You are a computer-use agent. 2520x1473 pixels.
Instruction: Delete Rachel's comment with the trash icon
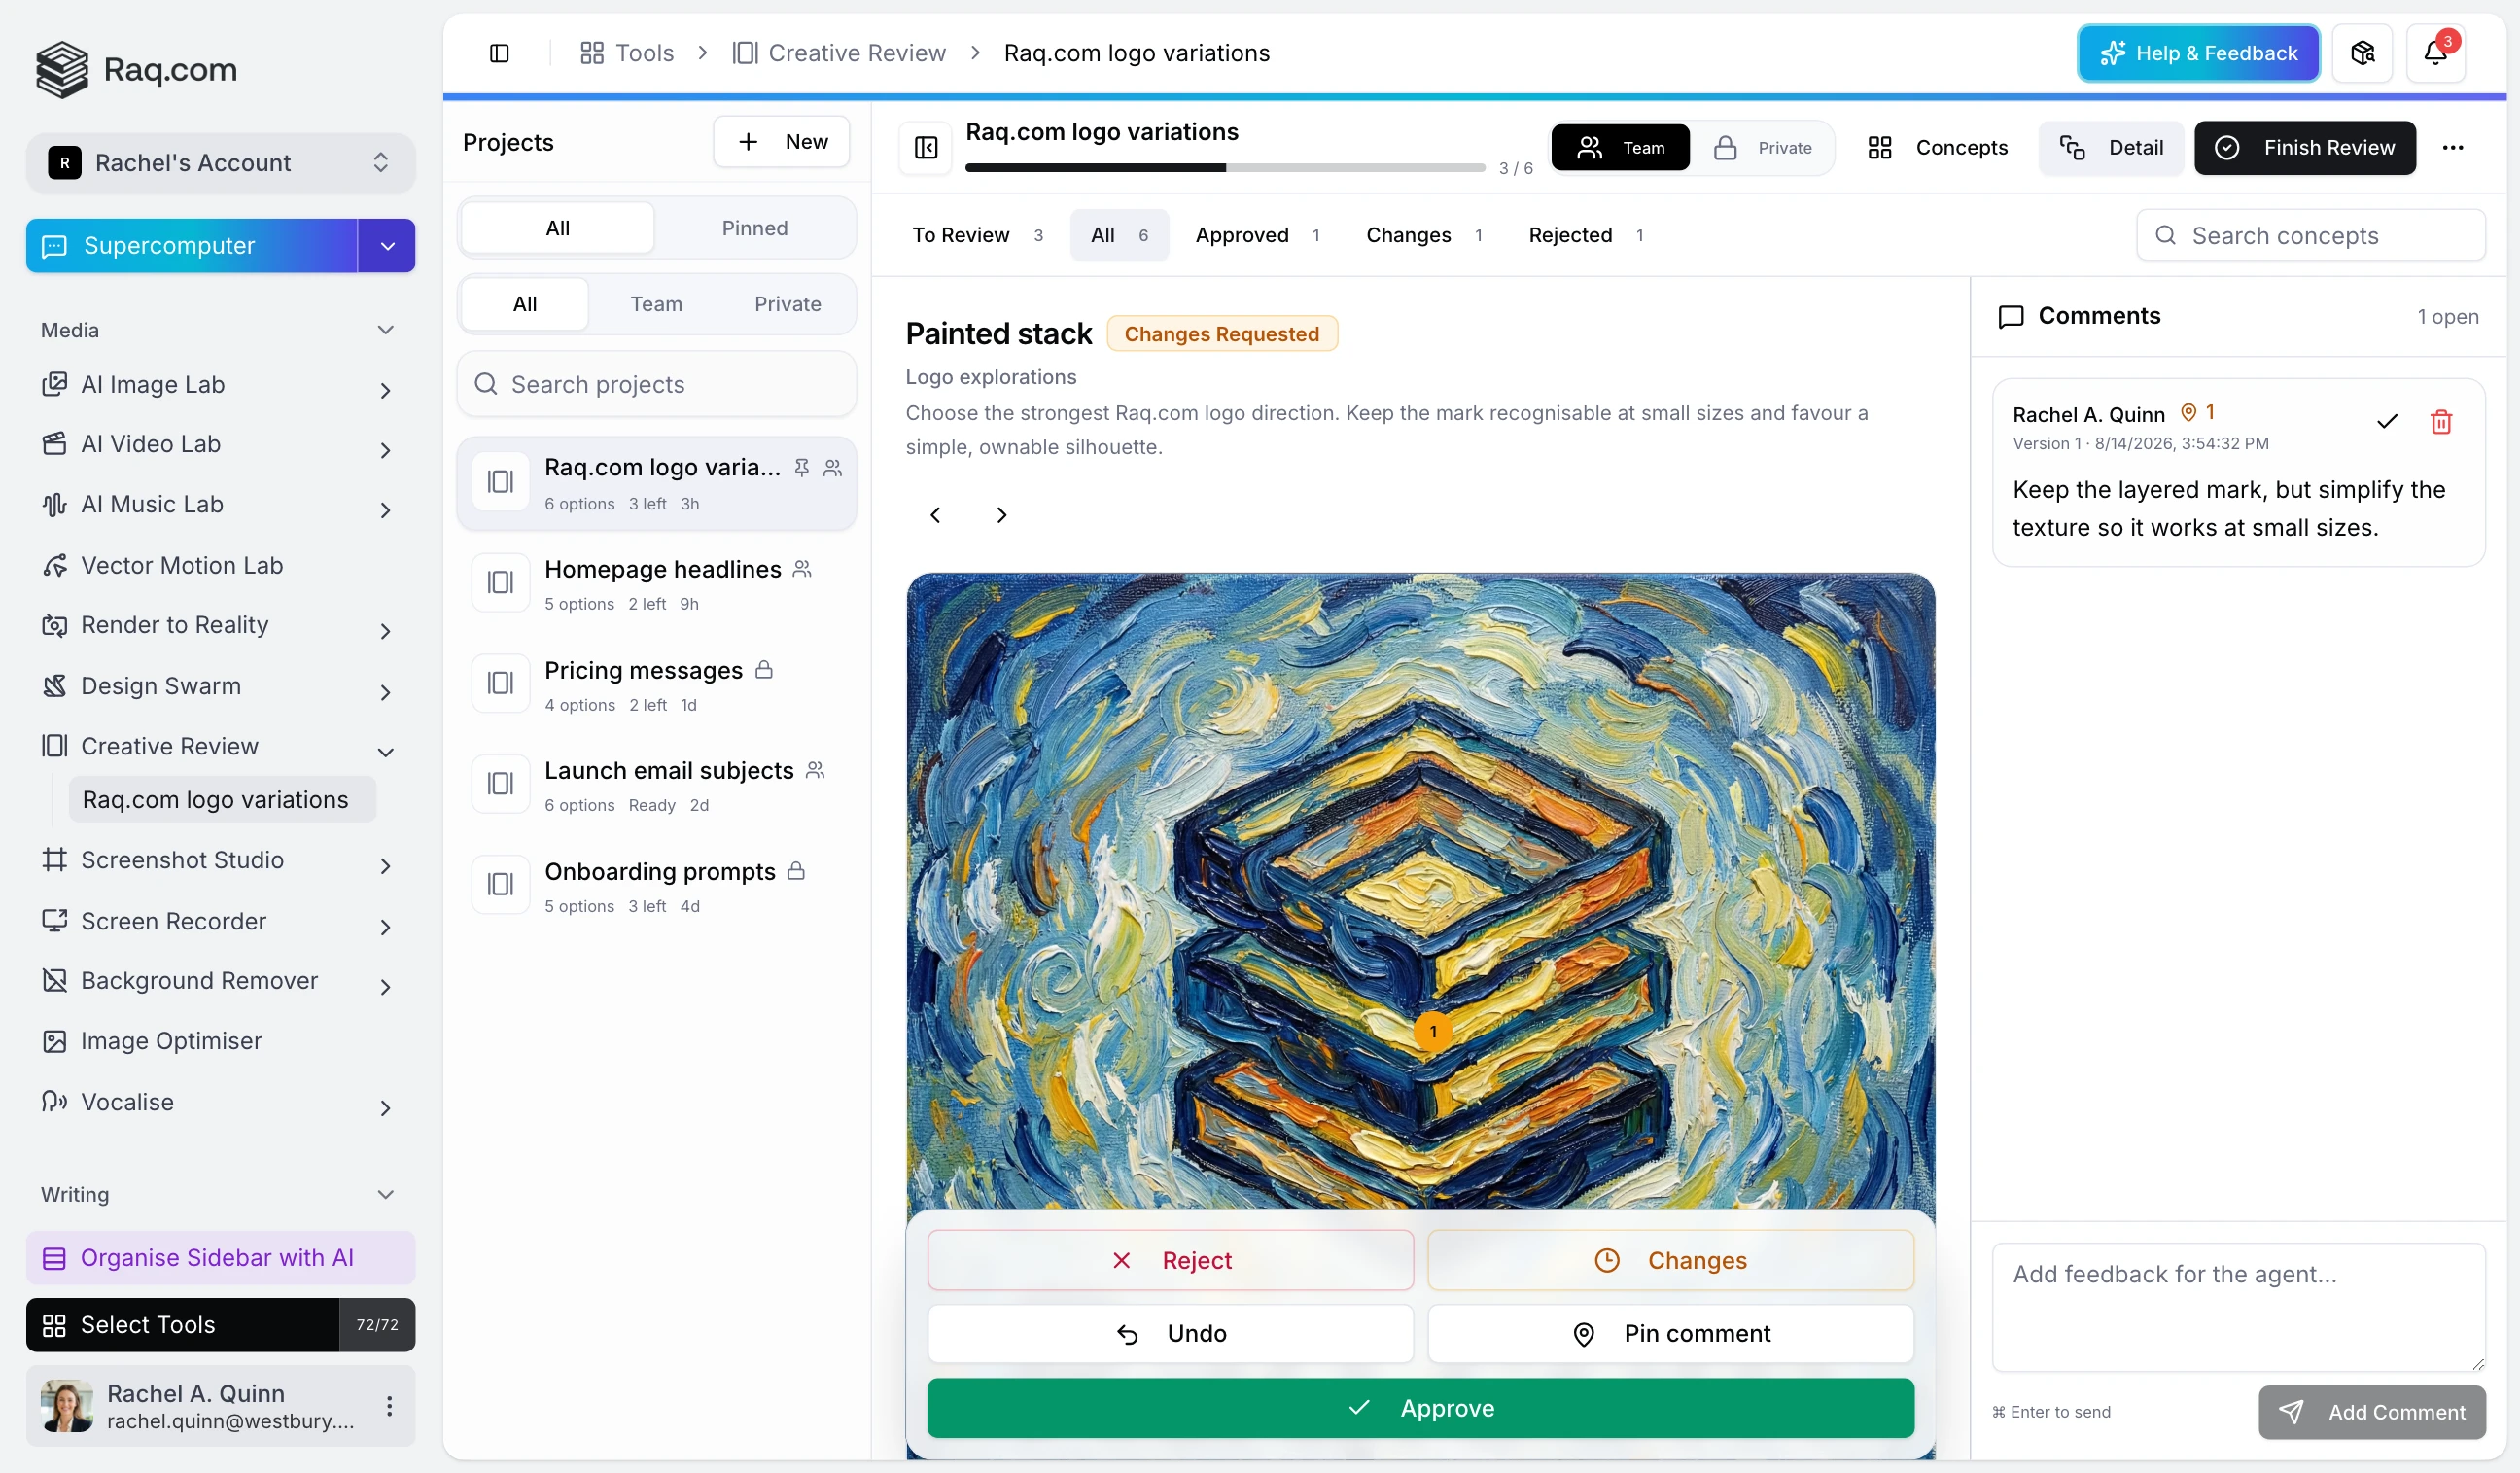pyautogui.click(x=2441, y=422)
